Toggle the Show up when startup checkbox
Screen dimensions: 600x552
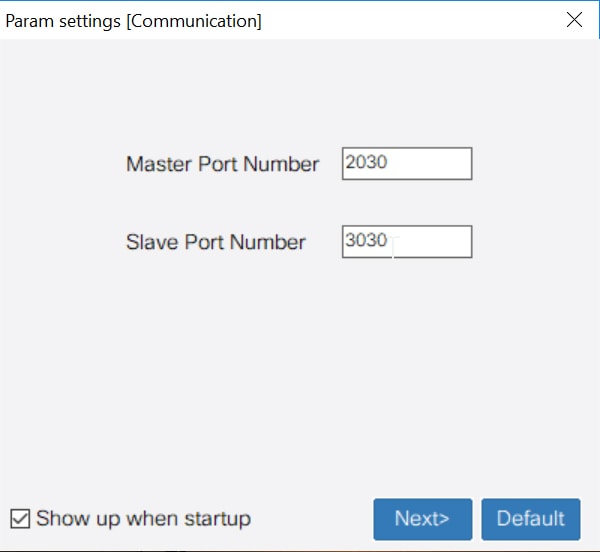20,518
